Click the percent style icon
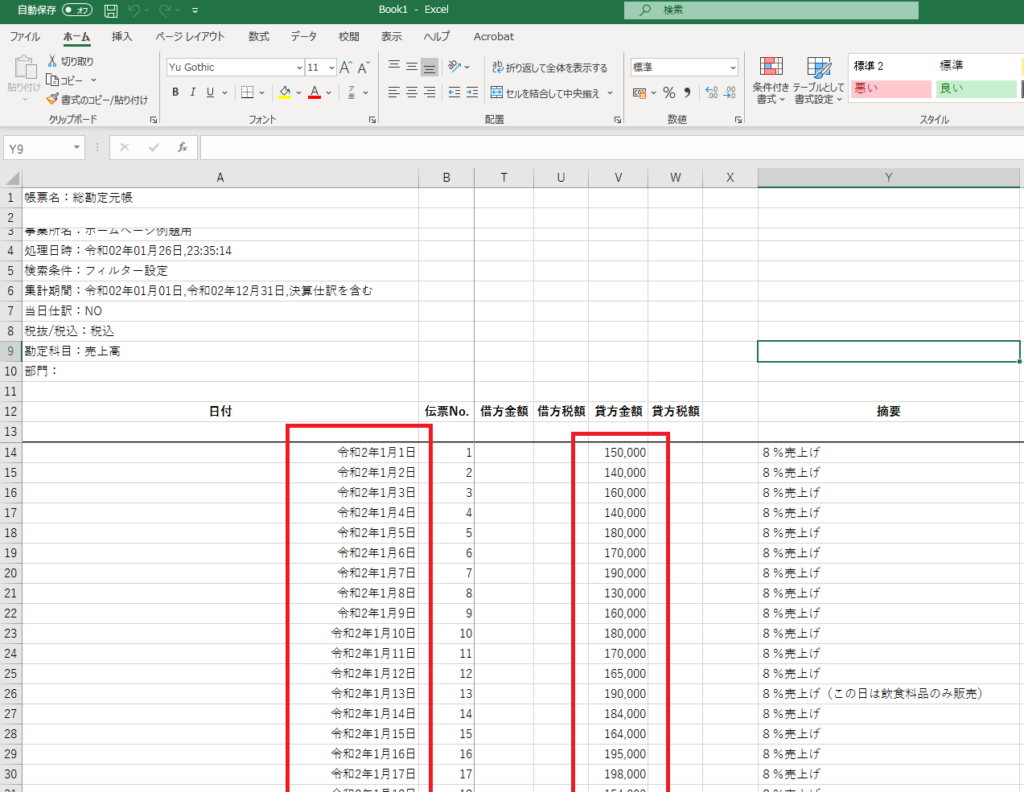 669,92
